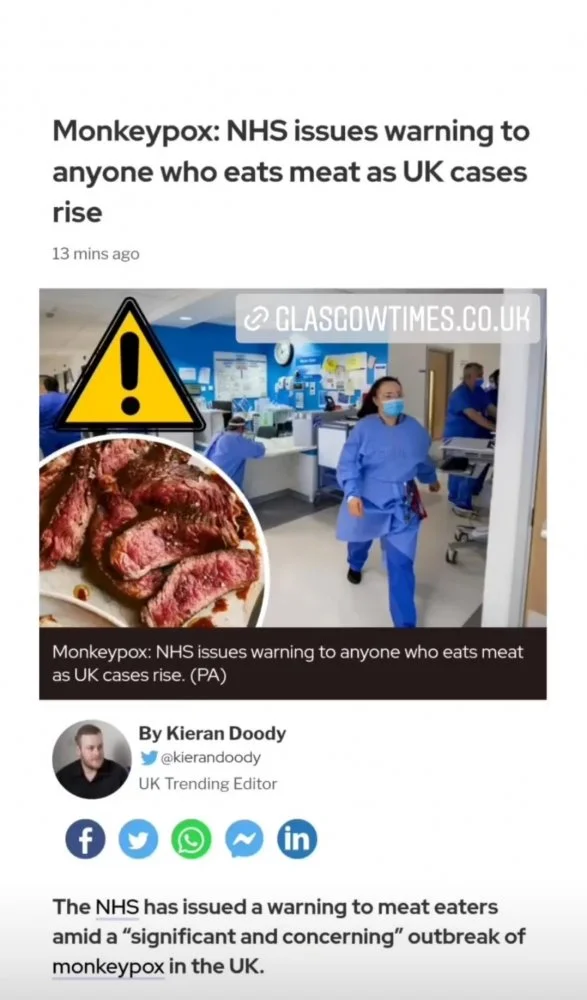Click the underlined monkeypox link in paragraph

[108, 966]
